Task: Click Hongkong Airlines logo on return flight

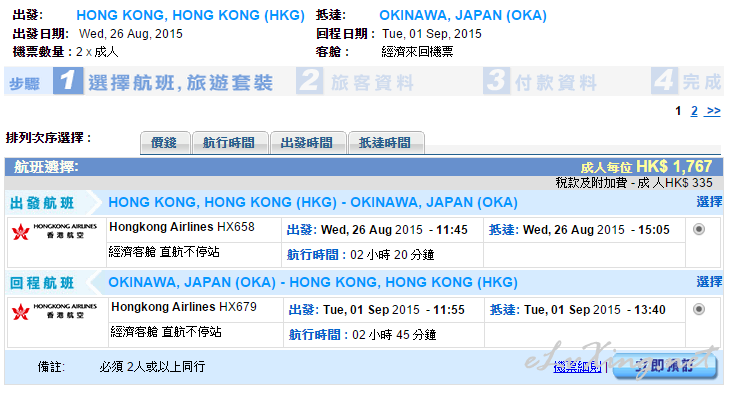Action: pos(54,311)
